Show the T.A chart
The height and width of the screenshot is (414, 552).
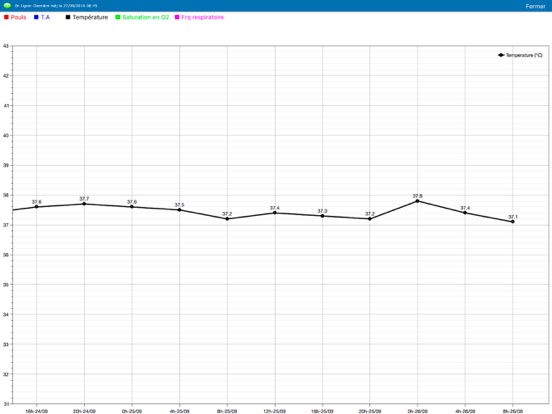(x=45, y=17)
